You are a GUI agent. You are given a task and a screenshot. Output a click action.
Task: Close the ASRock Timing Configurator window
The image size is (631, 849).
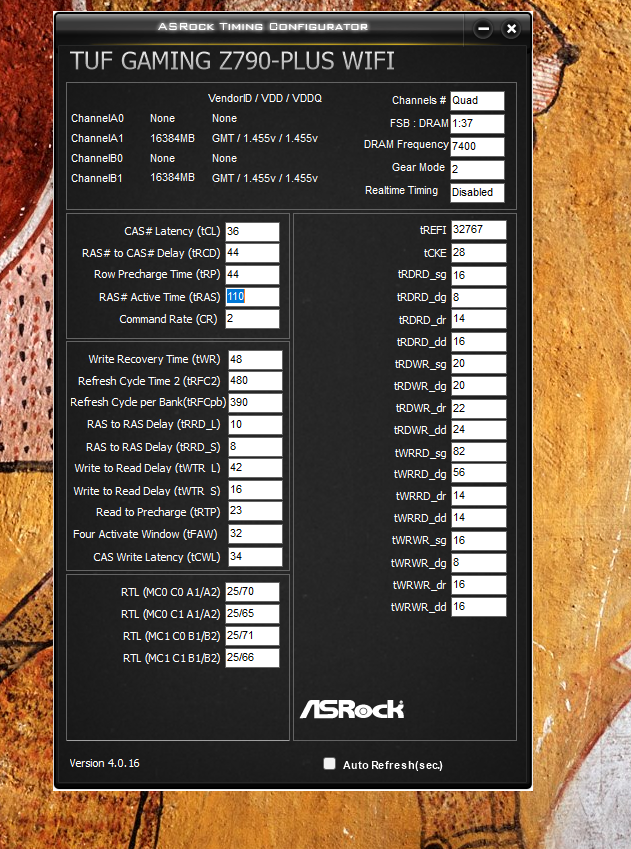[511, 29]
